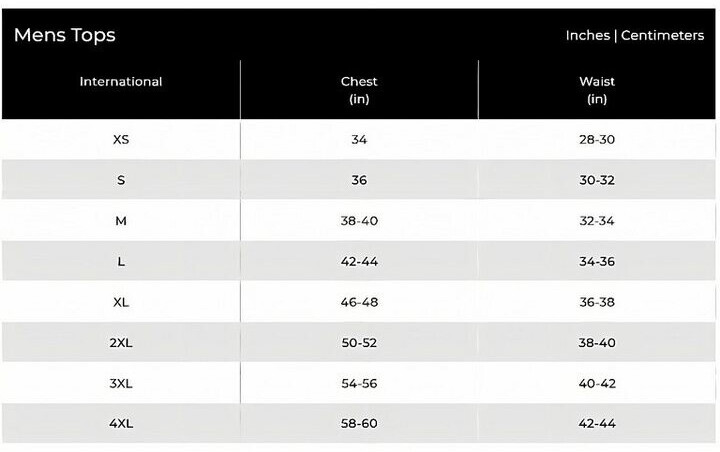Image resolution: width=720 pixels, height=452 pixels.
Task: Click chest value 38-40 for M
Action: click(359, 221)
